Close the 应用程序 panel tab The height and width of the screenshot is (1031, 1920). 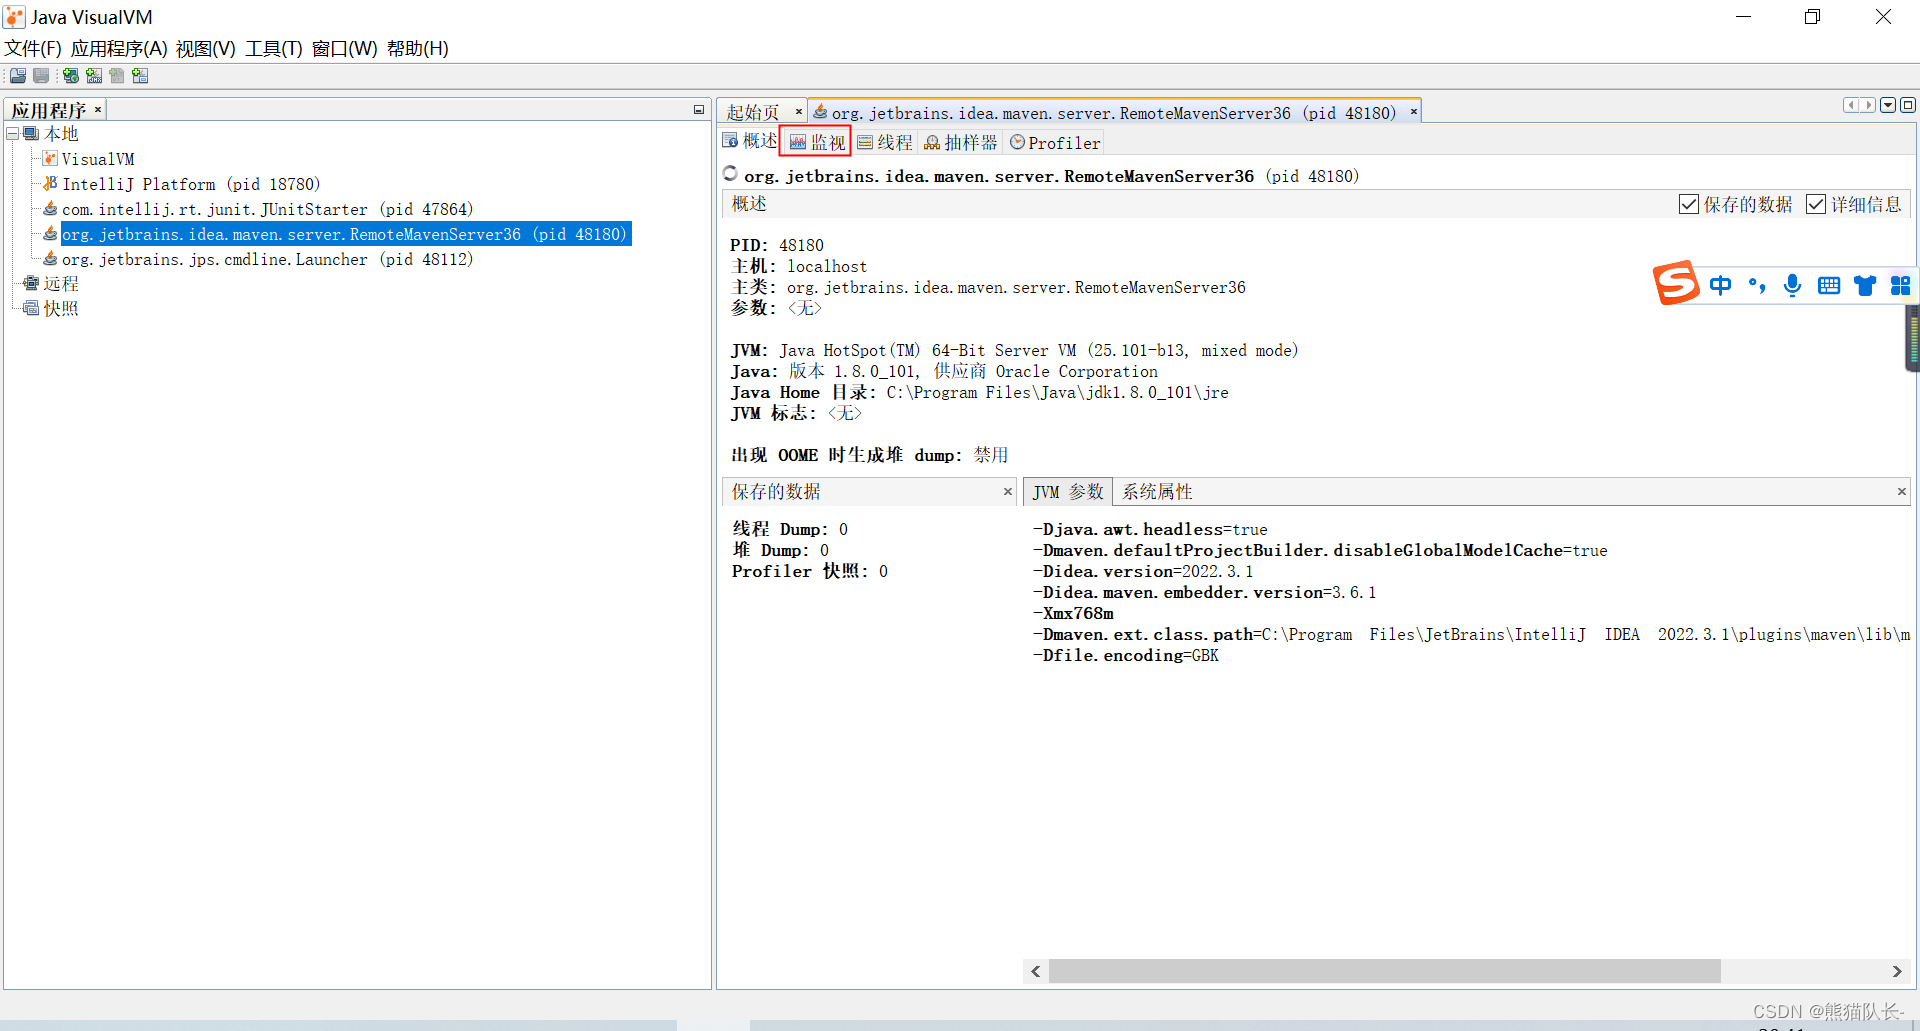pyautogui.click(x=98, y=110)
